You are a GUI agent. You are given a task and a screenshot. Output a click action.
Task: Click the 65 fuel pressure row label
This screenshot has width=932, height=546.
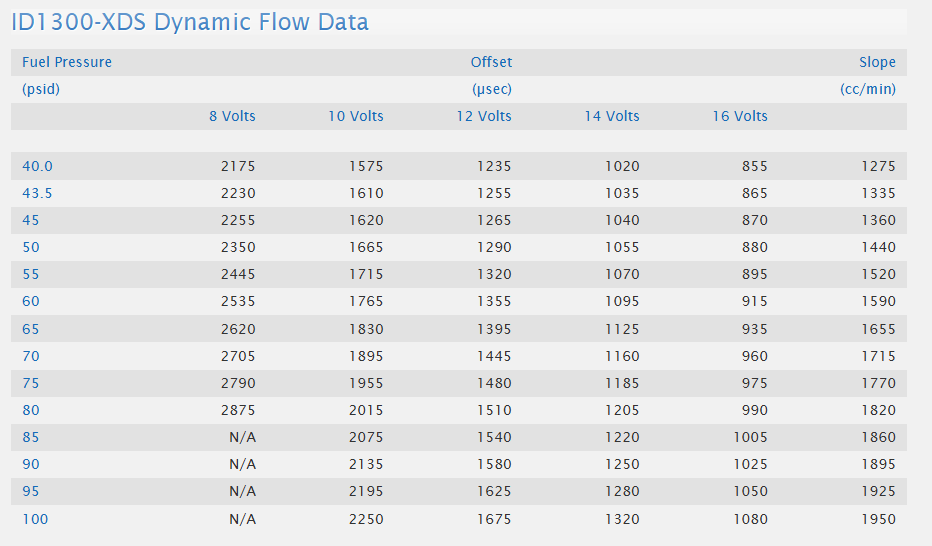tap(31, 328)
